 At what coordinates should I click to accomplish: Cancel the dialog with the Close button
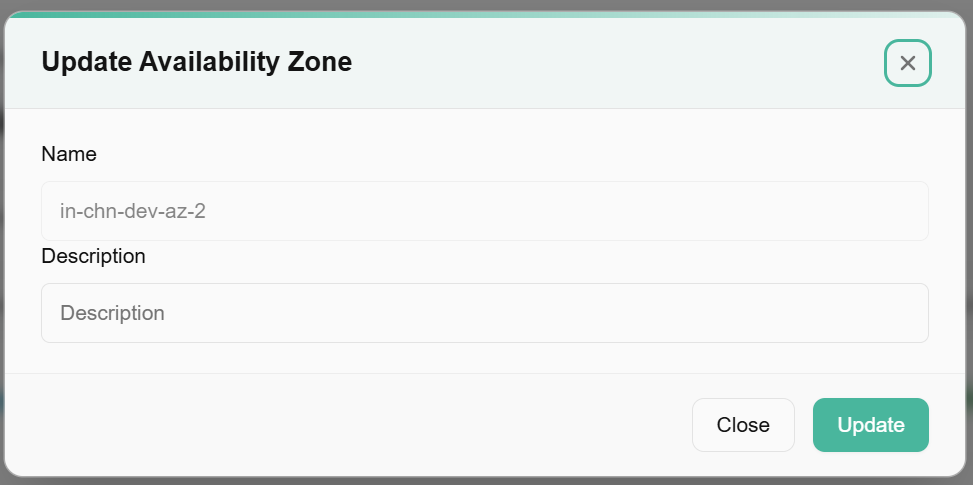click(x=743, y=425)
